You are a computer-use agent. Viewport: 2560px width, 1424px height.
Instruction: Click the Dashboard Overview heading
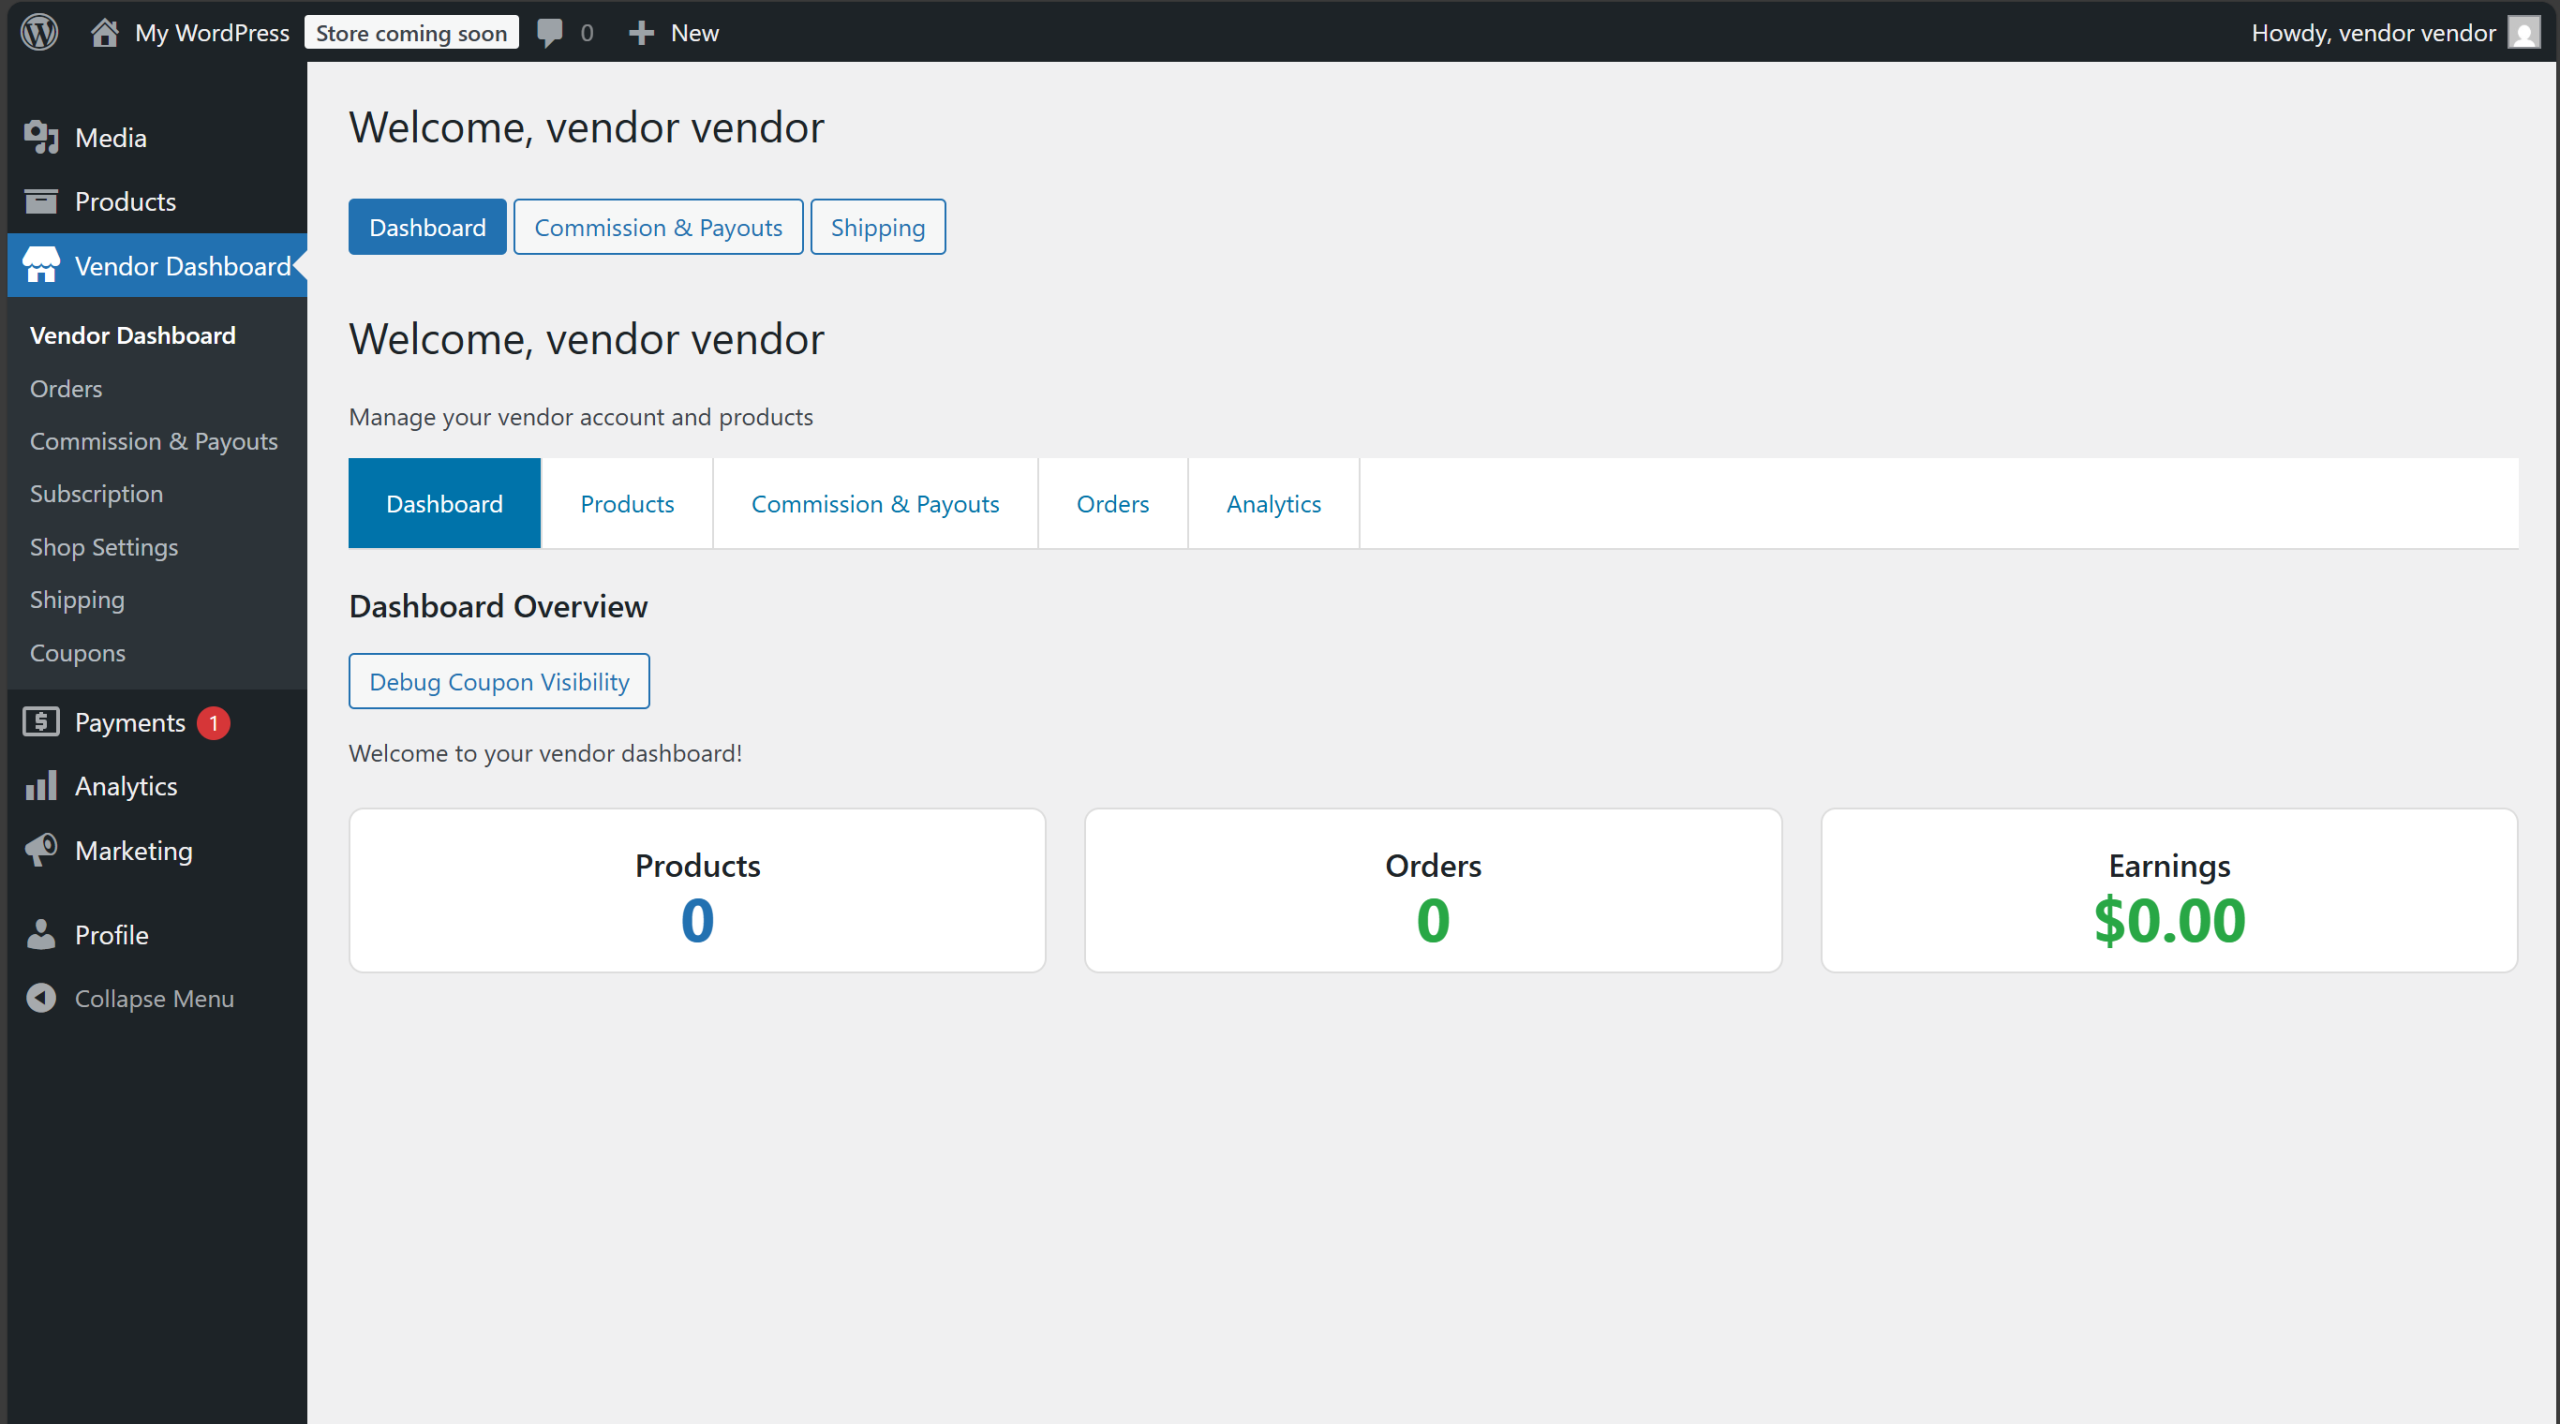(x=498, y=606)
